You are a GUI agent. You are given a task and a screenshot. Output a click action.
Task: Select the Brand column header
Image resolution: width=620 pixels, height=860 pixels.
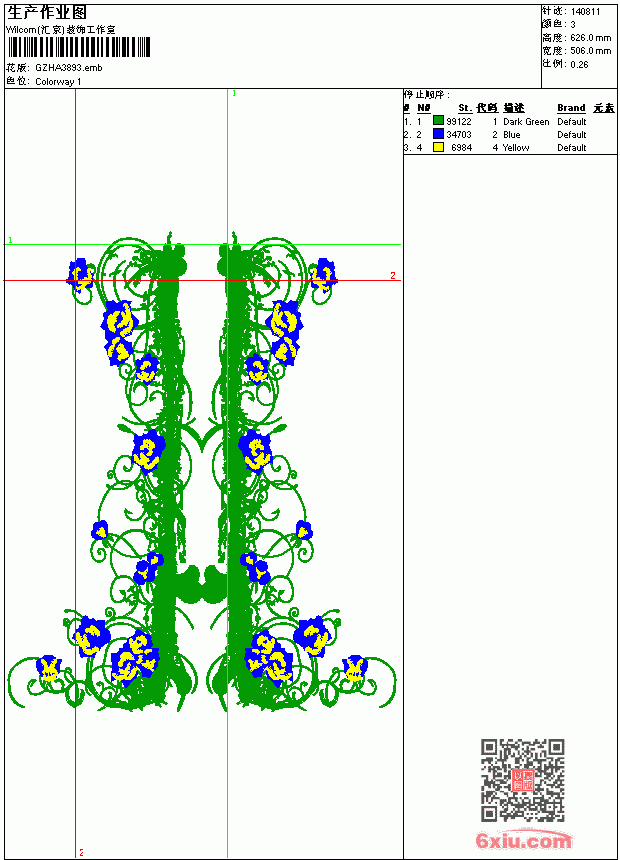coord(571,108)
